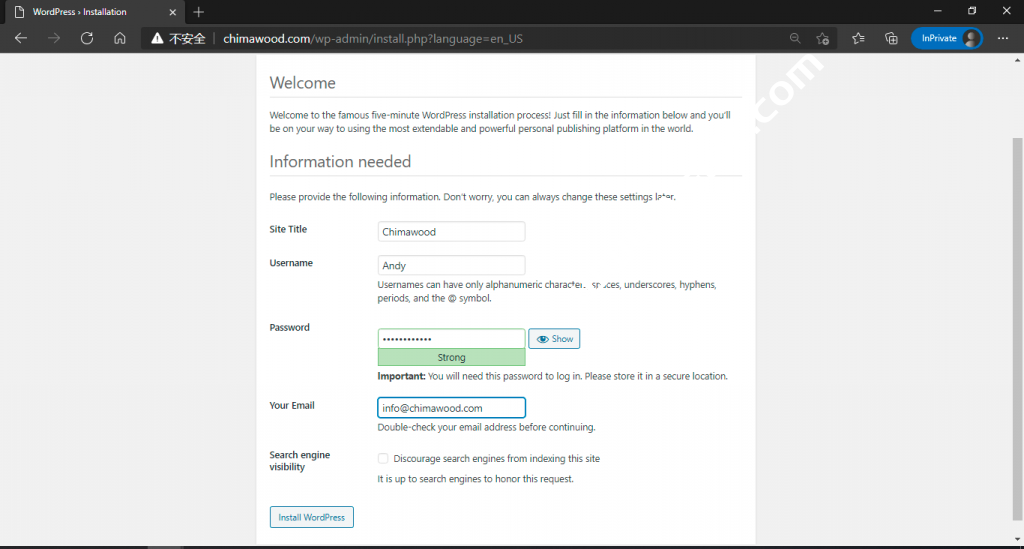Click the browser Back arrow
Image resolution: width=1024 pixels, height=549 pixels.
coord(21,38)
